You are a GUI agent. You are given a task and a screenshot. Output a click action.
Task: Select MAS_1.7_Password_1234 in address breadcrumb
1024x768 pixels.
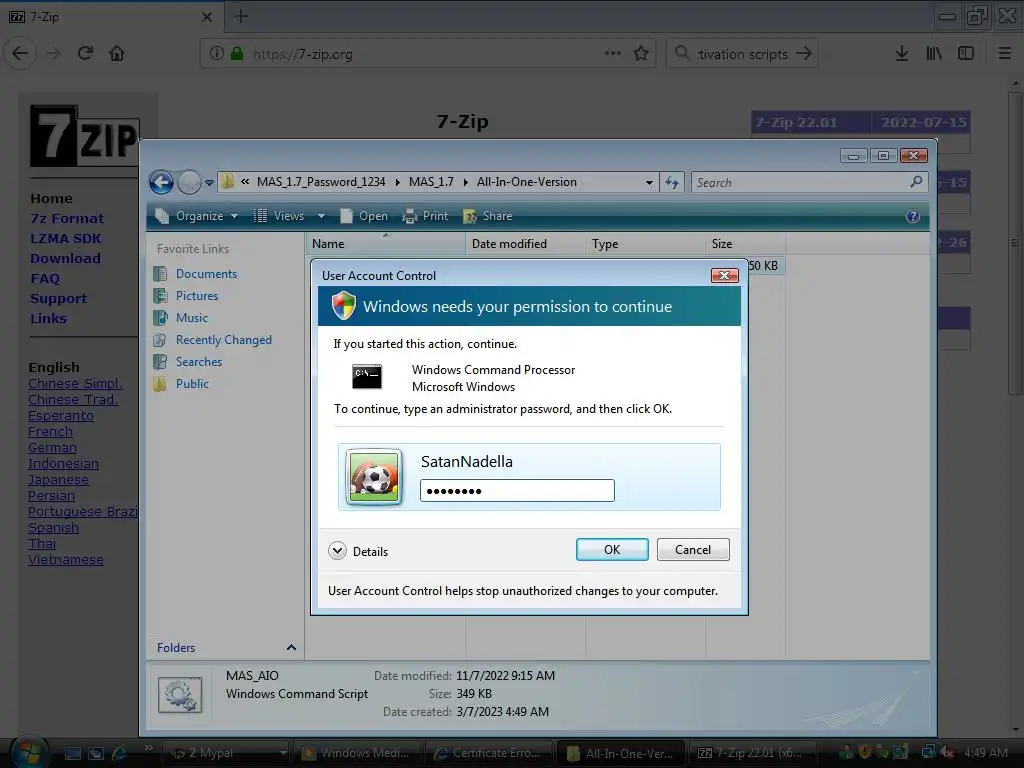point(321,182)
